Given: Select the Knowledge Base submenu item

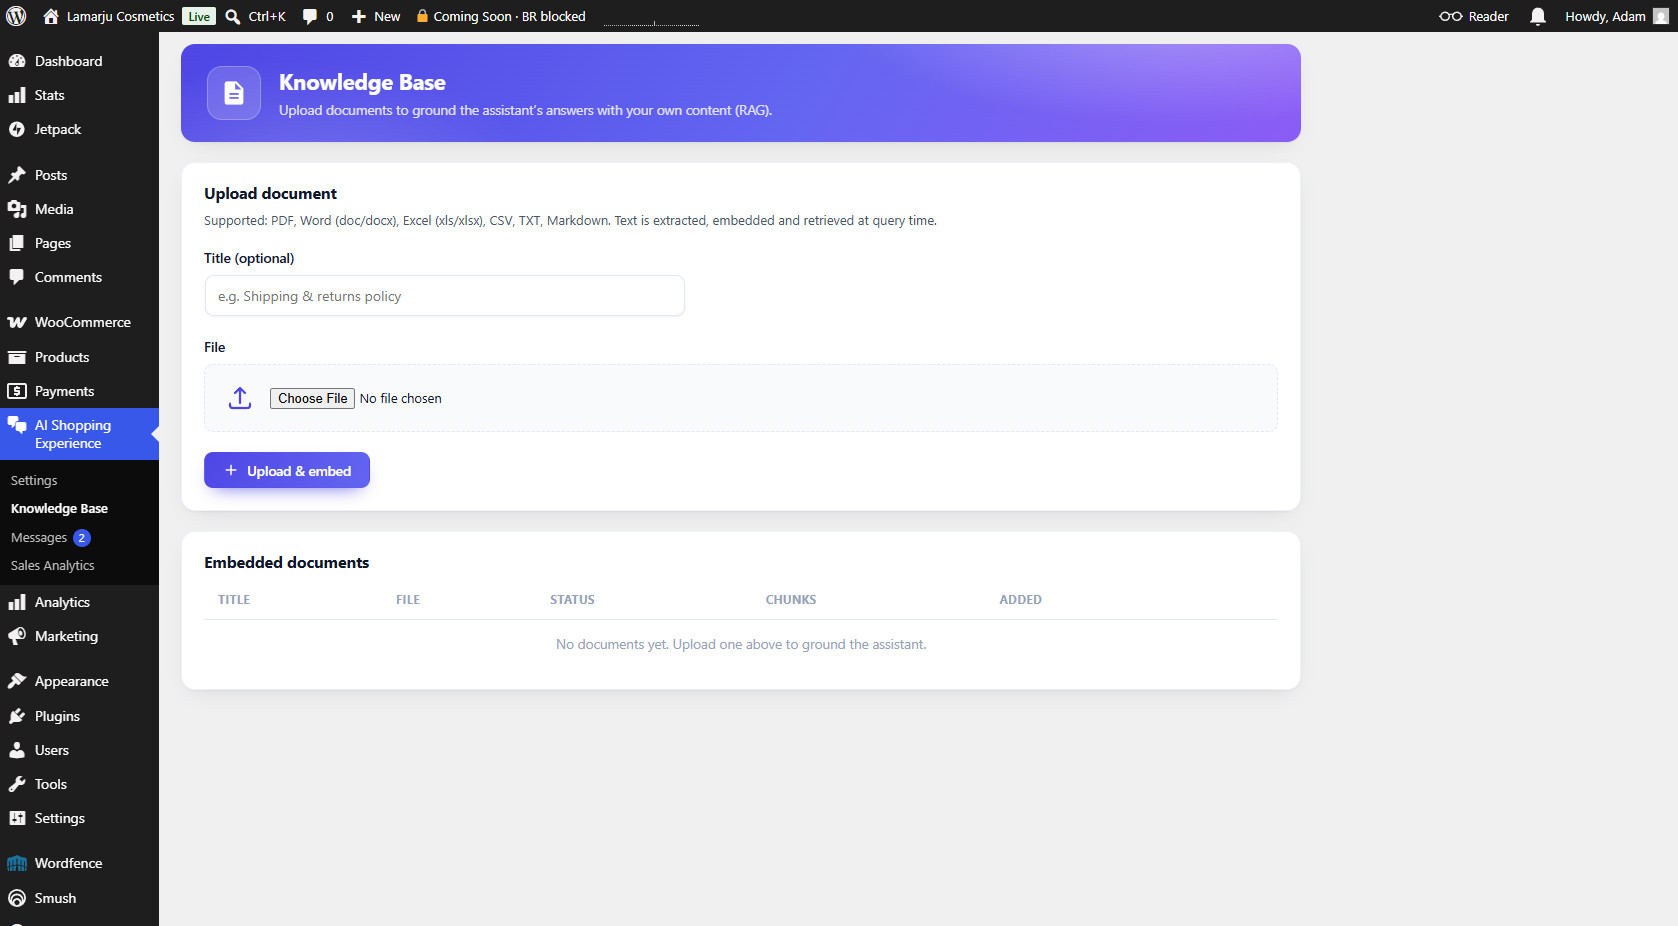Looking at the screenshot, I should pyautogui.click(x=59, y=508).
